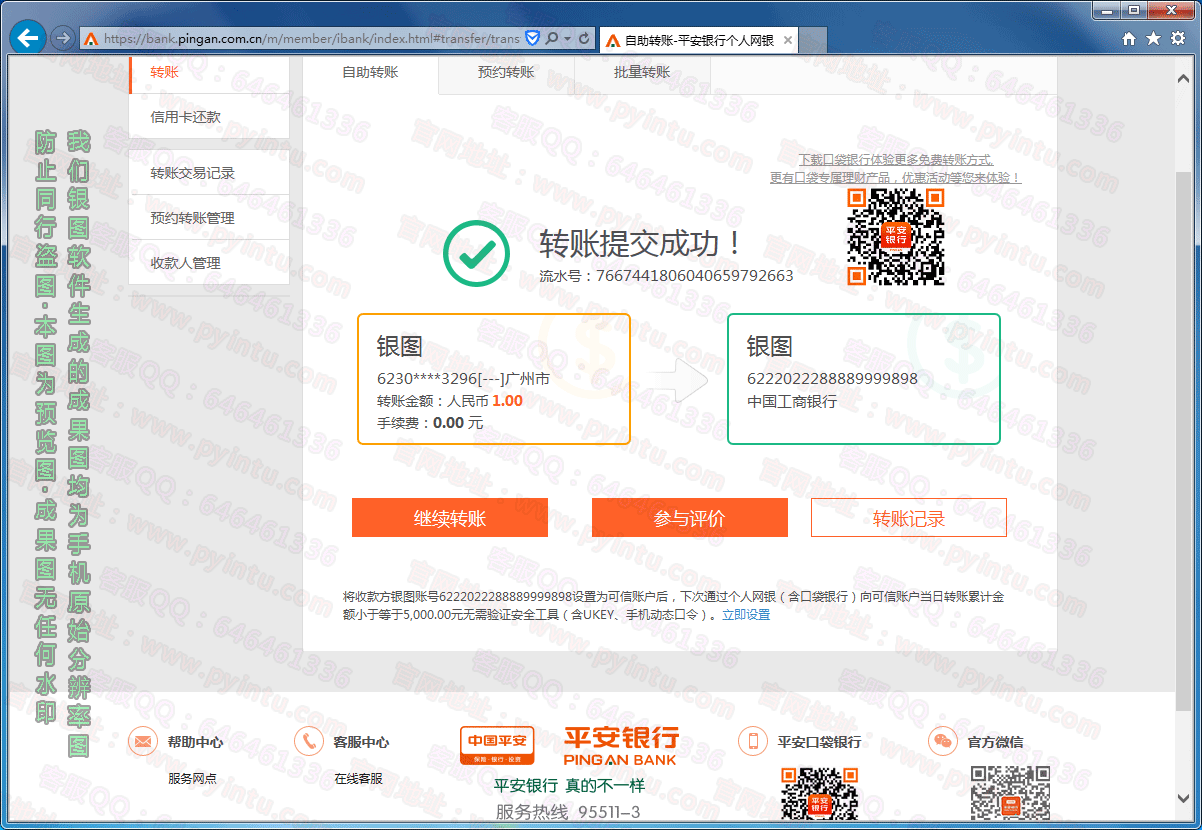Click the 手续费 0.00 元 text
The image size is (1202, 830).
[430, 423]
